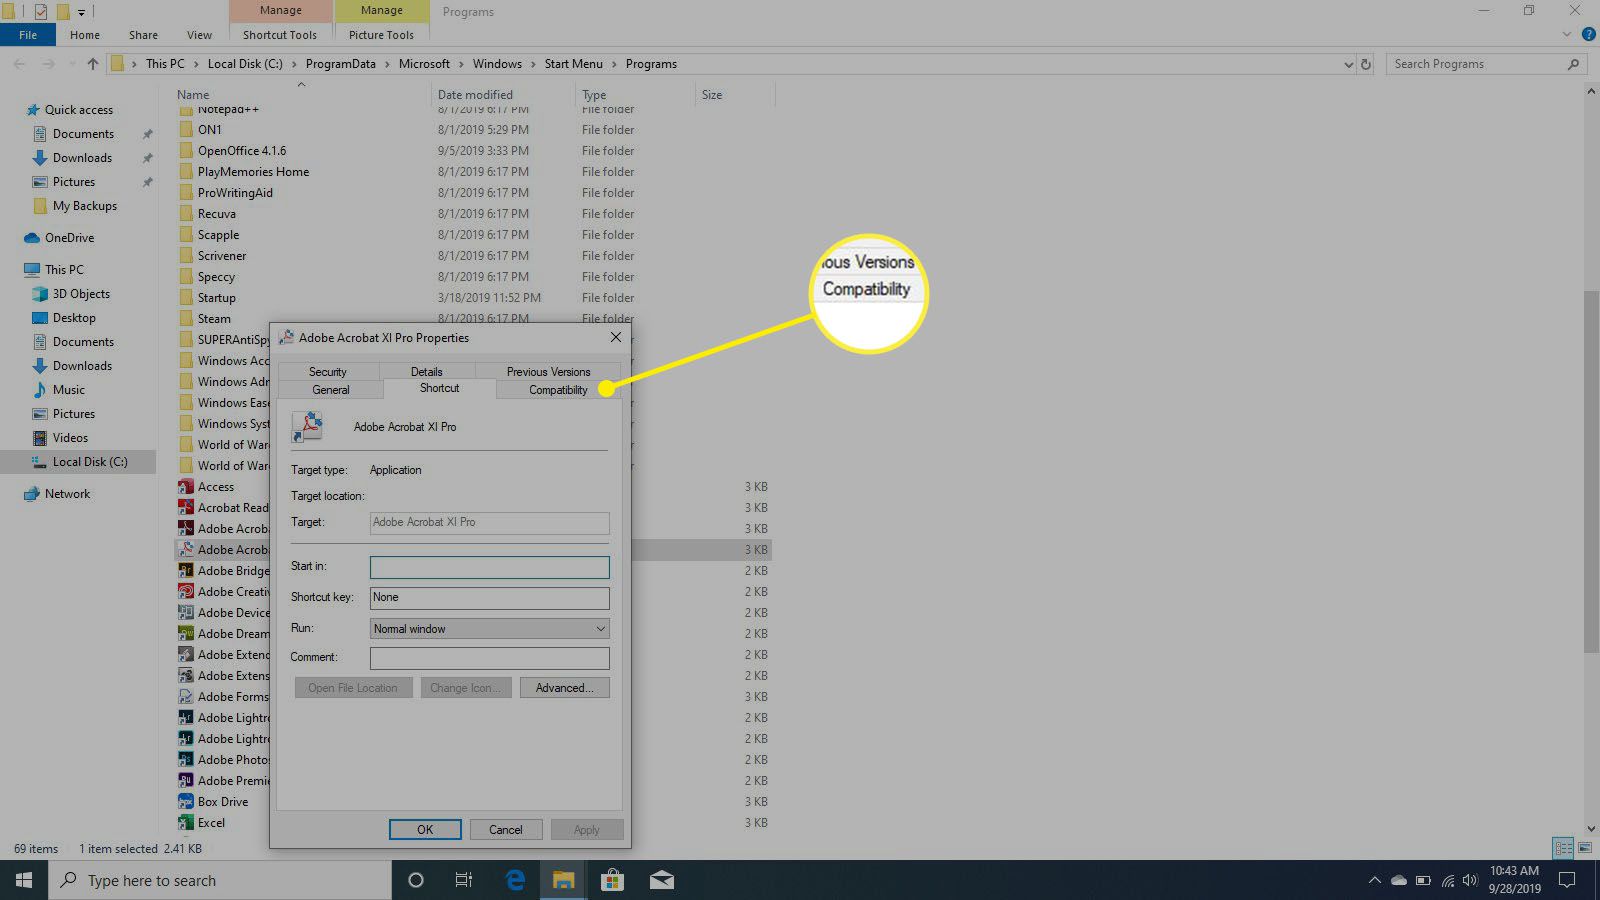Switch to Large icons view in status bar
Image resolution: width=1600 pixels, height=900 pixels.
tap(1585, 848)
